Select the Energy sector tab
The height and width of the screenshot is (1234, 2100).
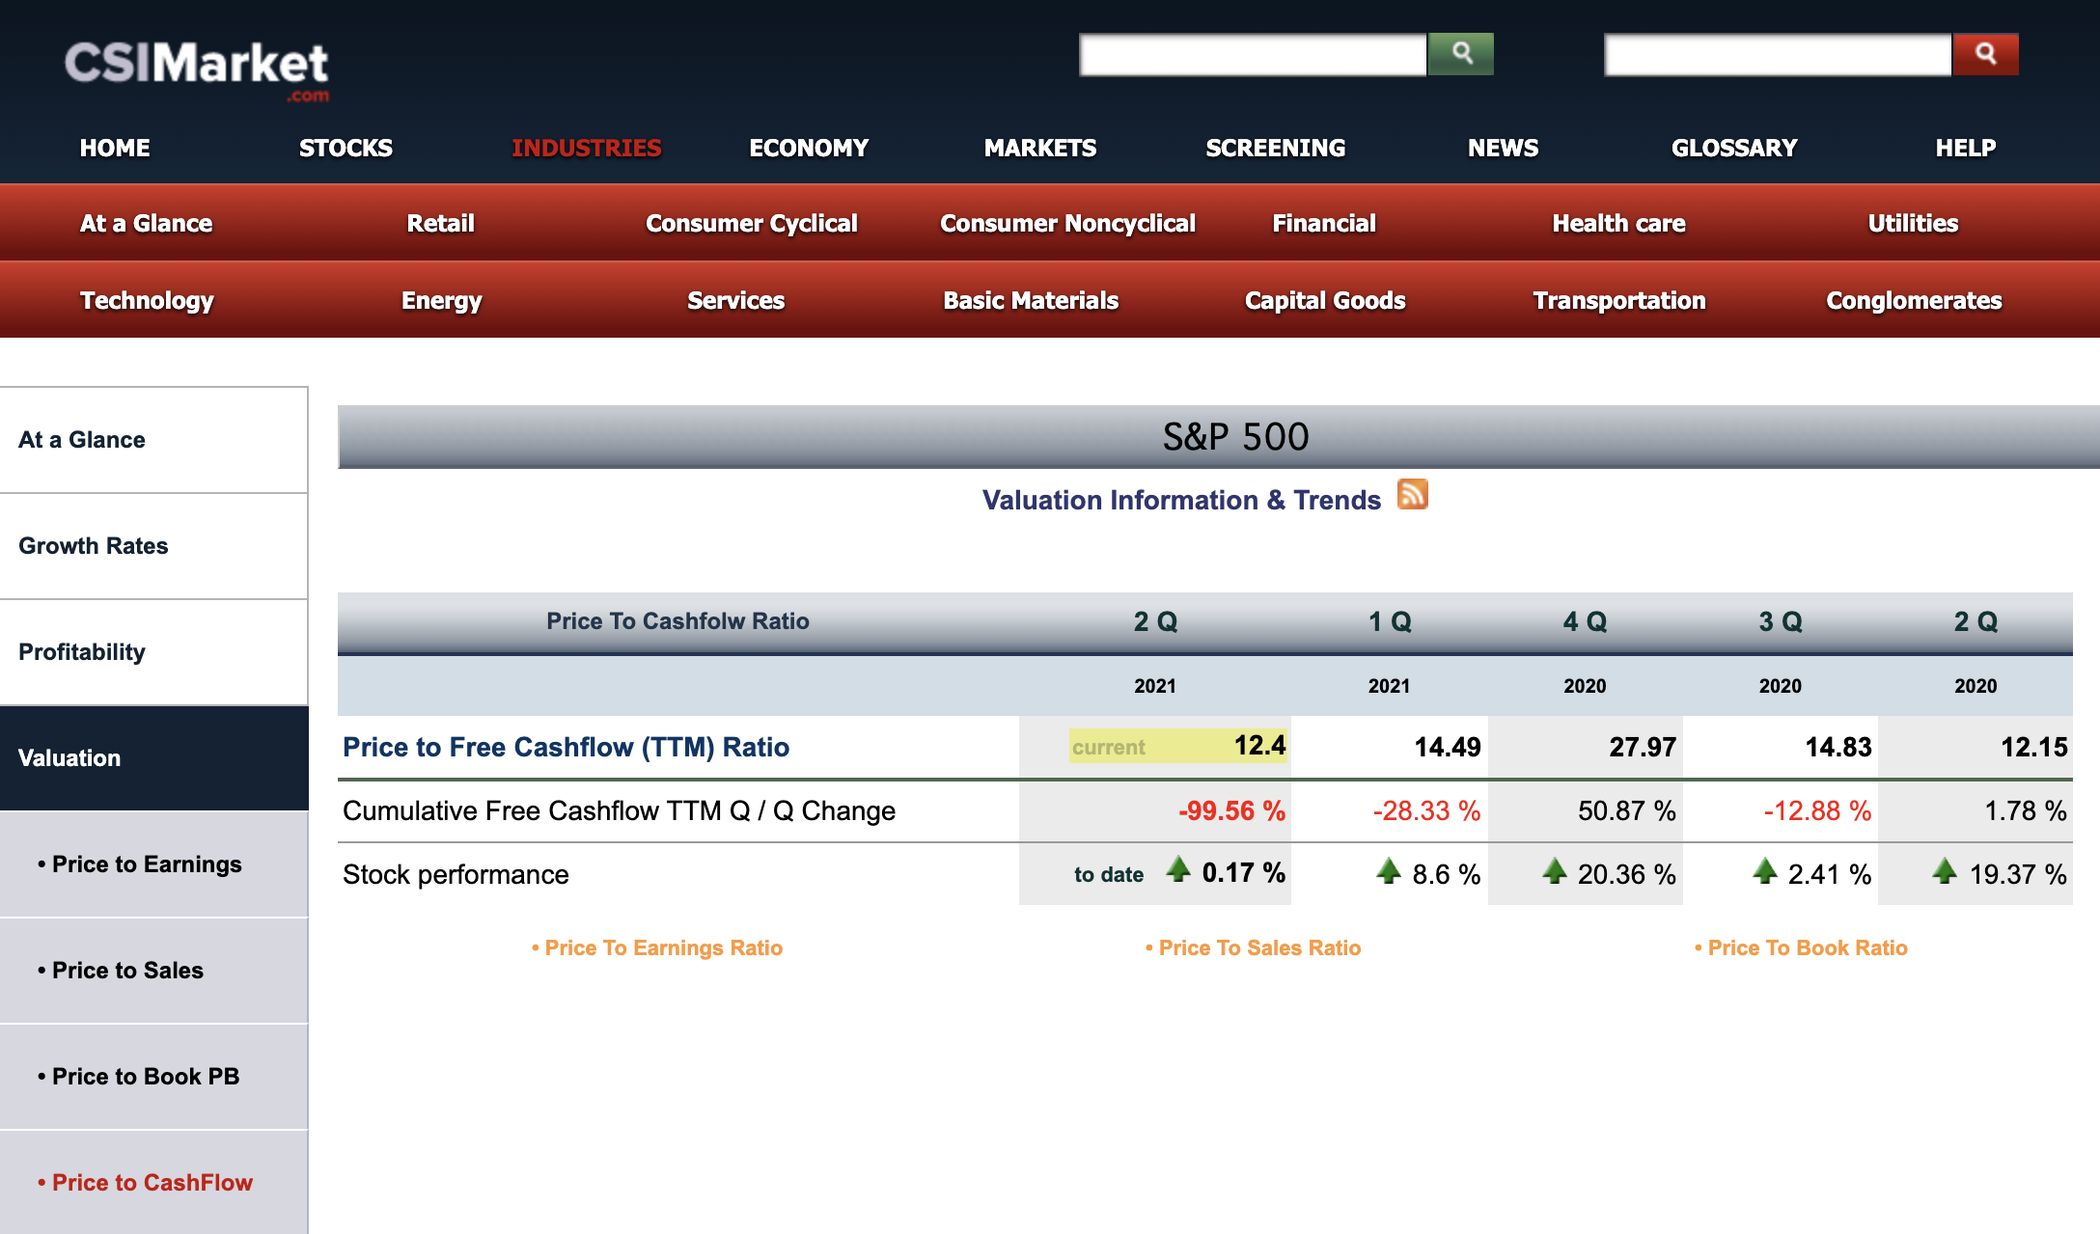pos(441,300)
